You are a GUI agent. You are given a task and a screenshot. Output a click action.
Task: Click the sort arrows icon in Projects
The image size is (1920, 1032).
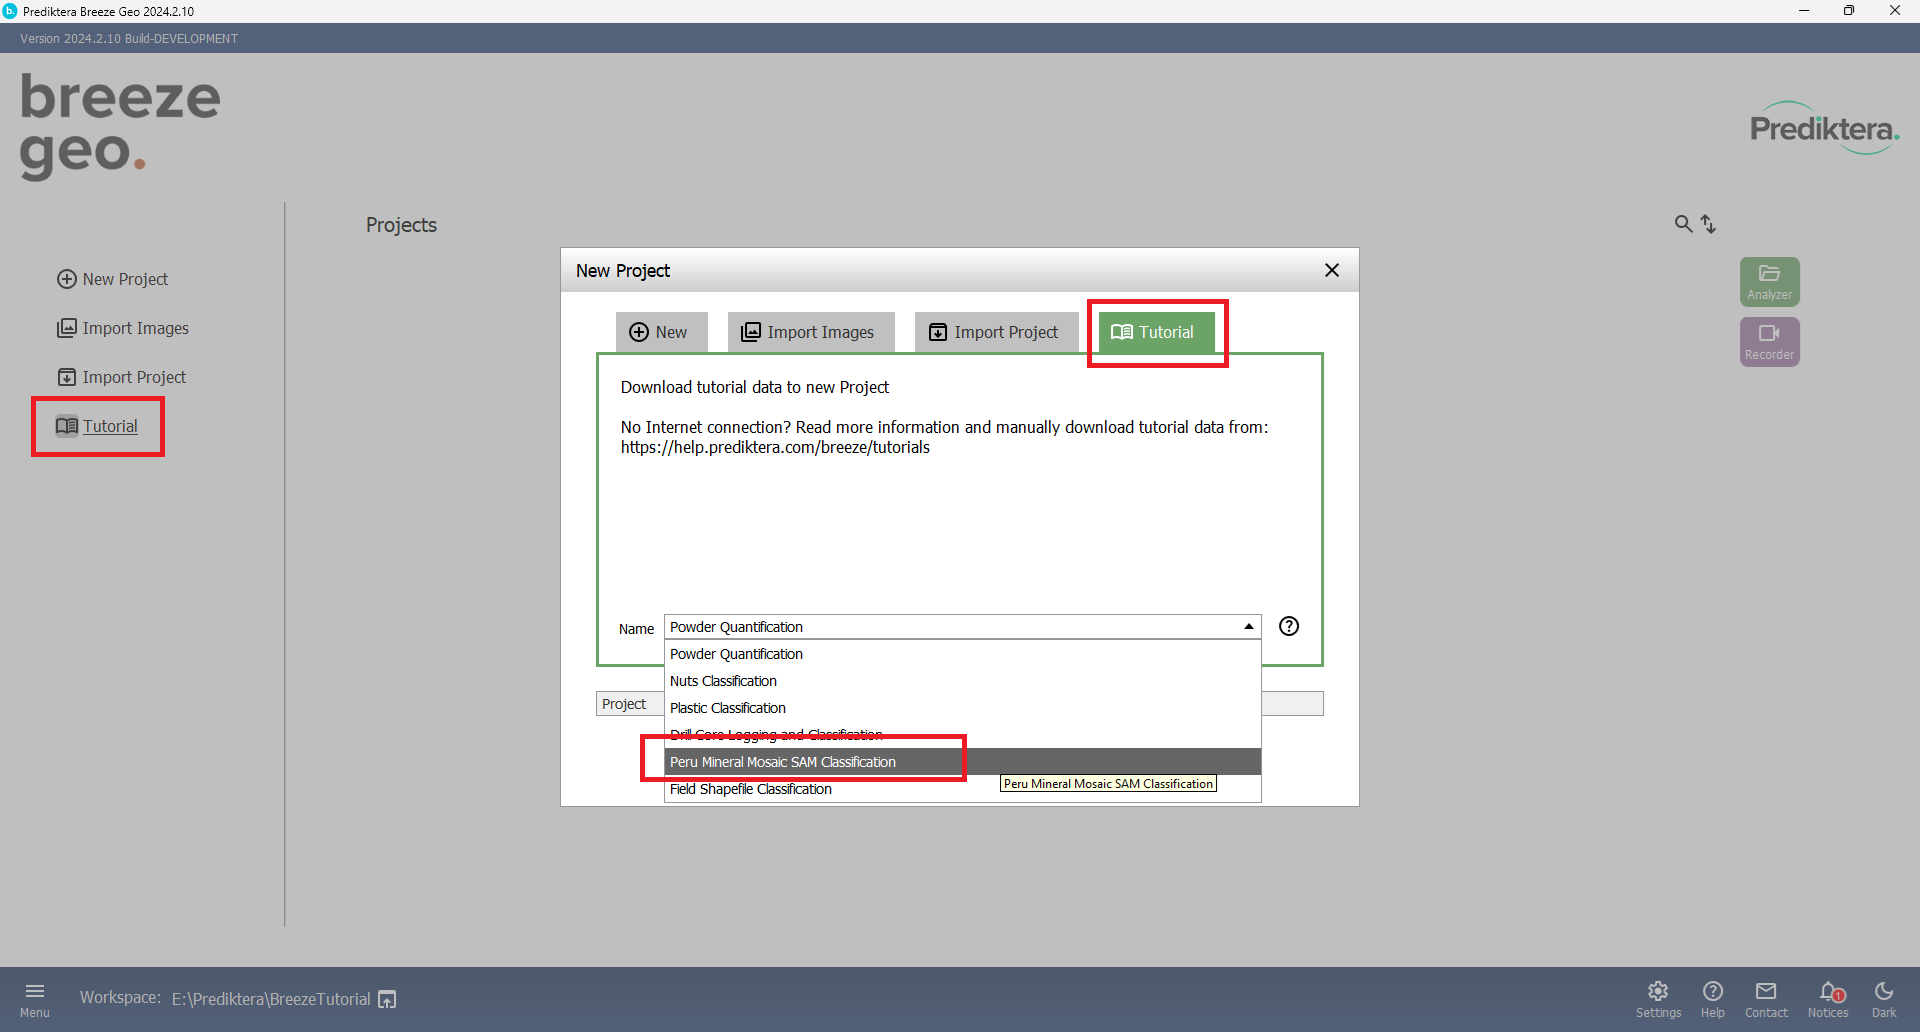coord(1708,224)
